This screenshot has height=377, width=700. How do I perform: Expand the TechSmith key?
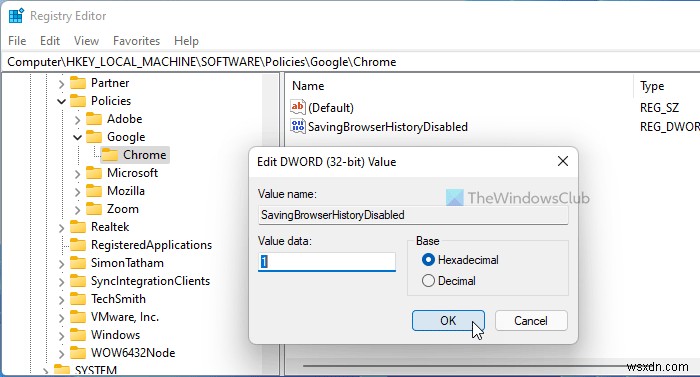[x=62, y=299]
